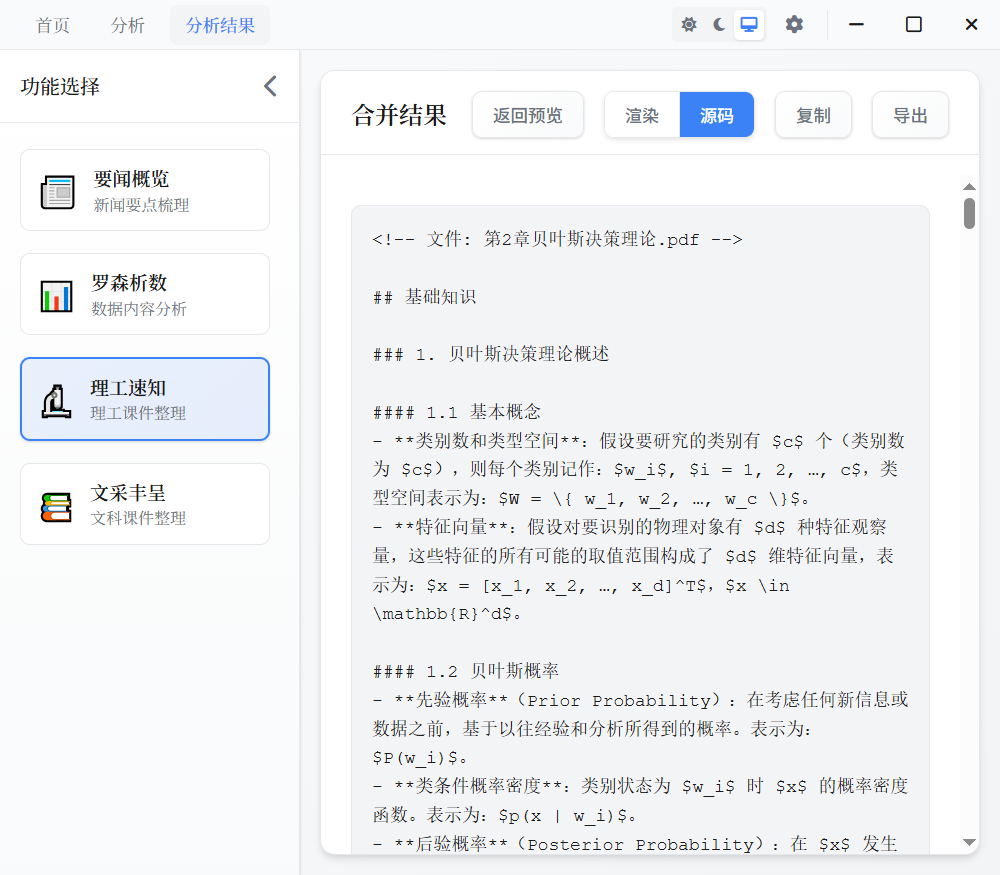Click the bar chart icon for 罗森析数
The width and height of the screenshot is (1000, 875).
(57, 293)
